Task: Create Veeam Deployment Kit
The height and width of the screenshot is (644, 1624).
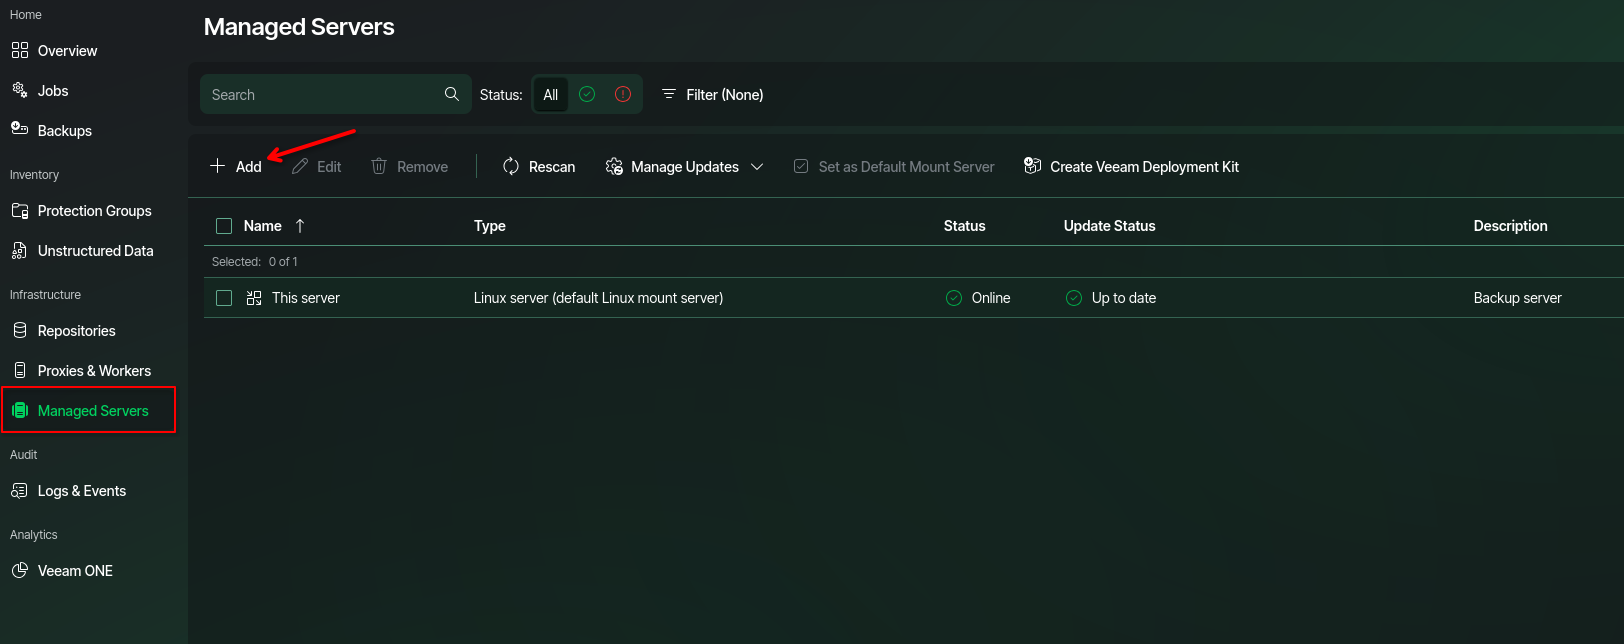Action: pyautogui.click(x=1131, y=167)
